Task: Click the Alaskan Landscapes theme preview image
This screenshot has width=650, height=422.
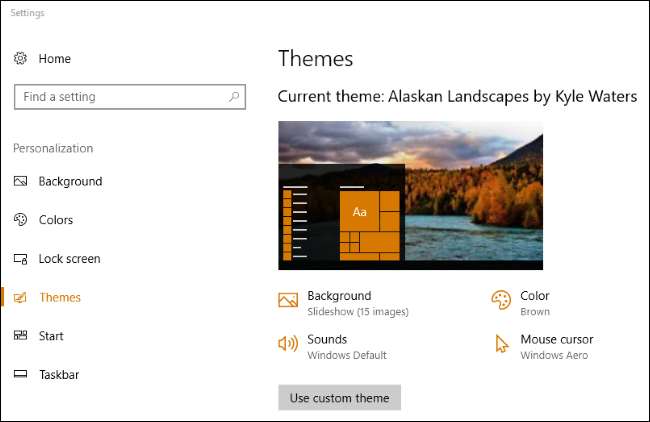Action: 410,195
